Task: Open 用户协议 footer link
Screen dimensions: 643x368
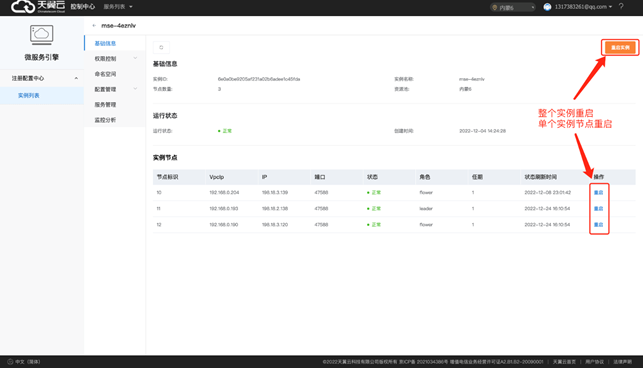Action: pyautogui.click(x=594, y=362)
